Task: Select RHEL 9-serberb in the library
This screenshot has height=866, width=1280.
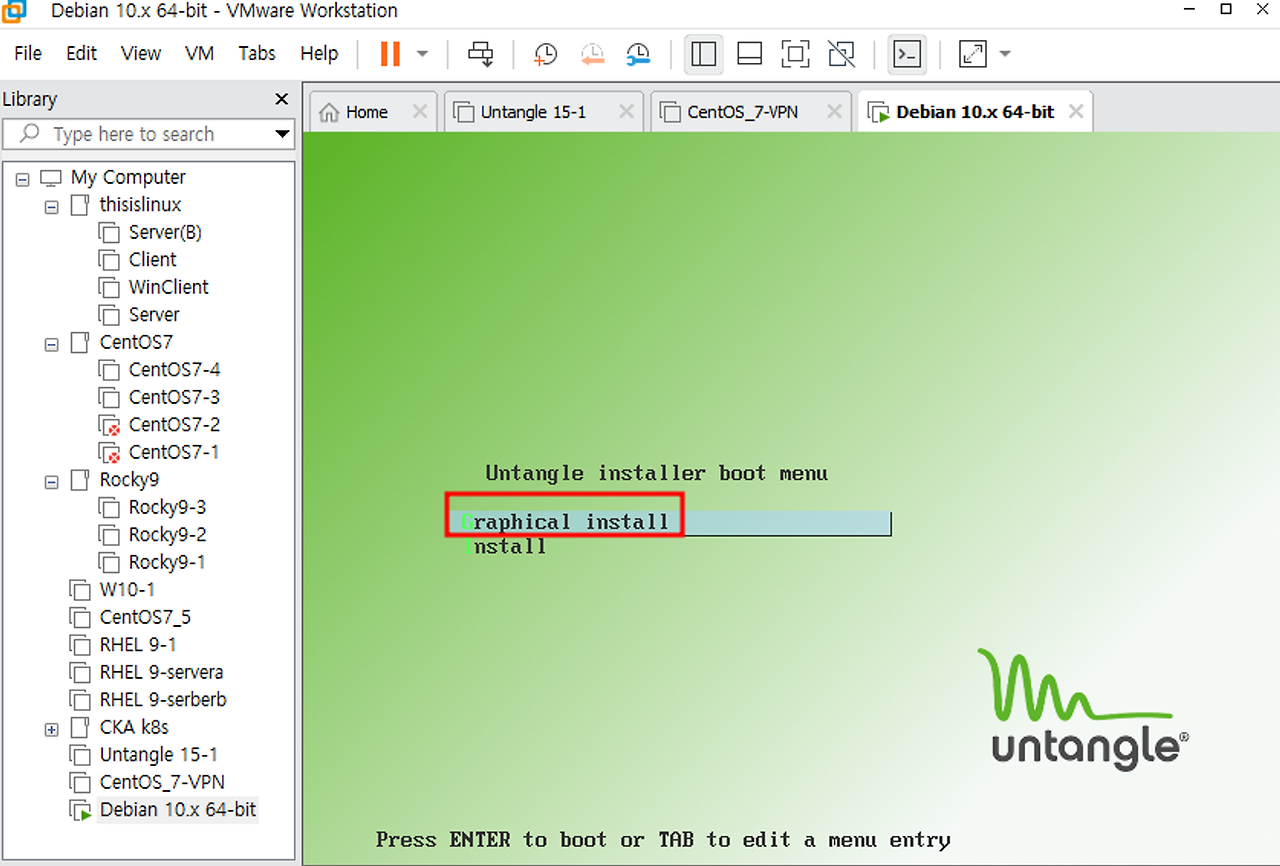Action: tap(163, 699)
